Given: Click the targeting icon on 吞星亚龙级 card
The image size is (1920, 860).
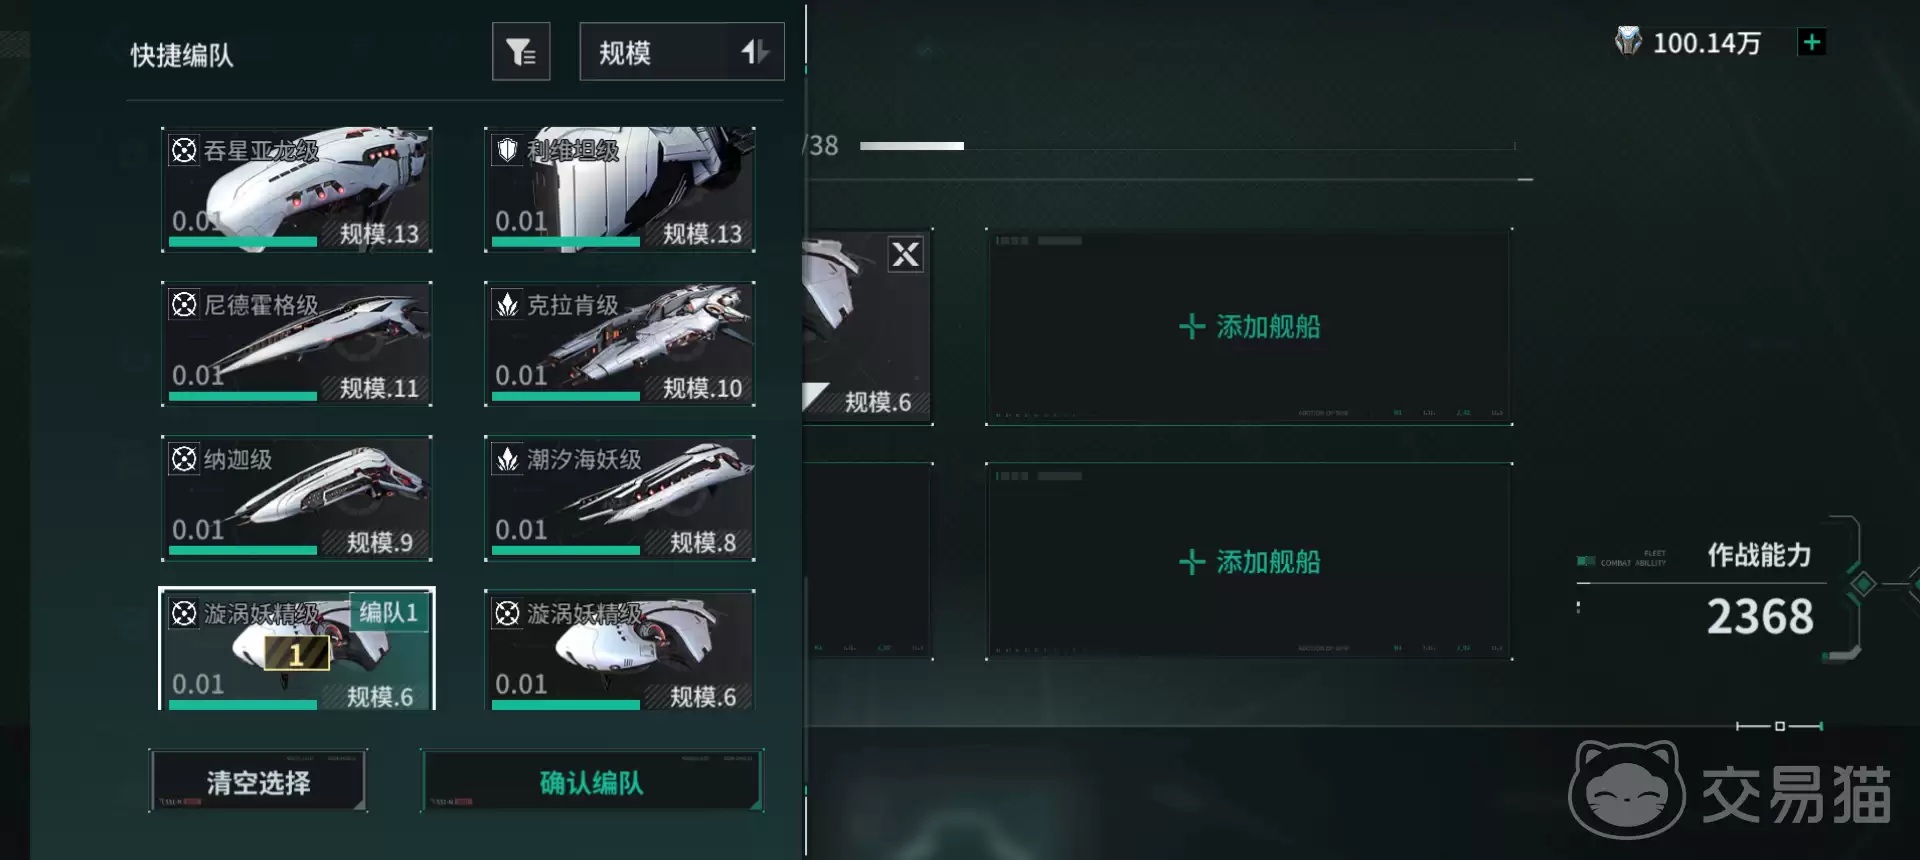Looking at the screenshot, I should pyautogui.click(x=184, y=150).
